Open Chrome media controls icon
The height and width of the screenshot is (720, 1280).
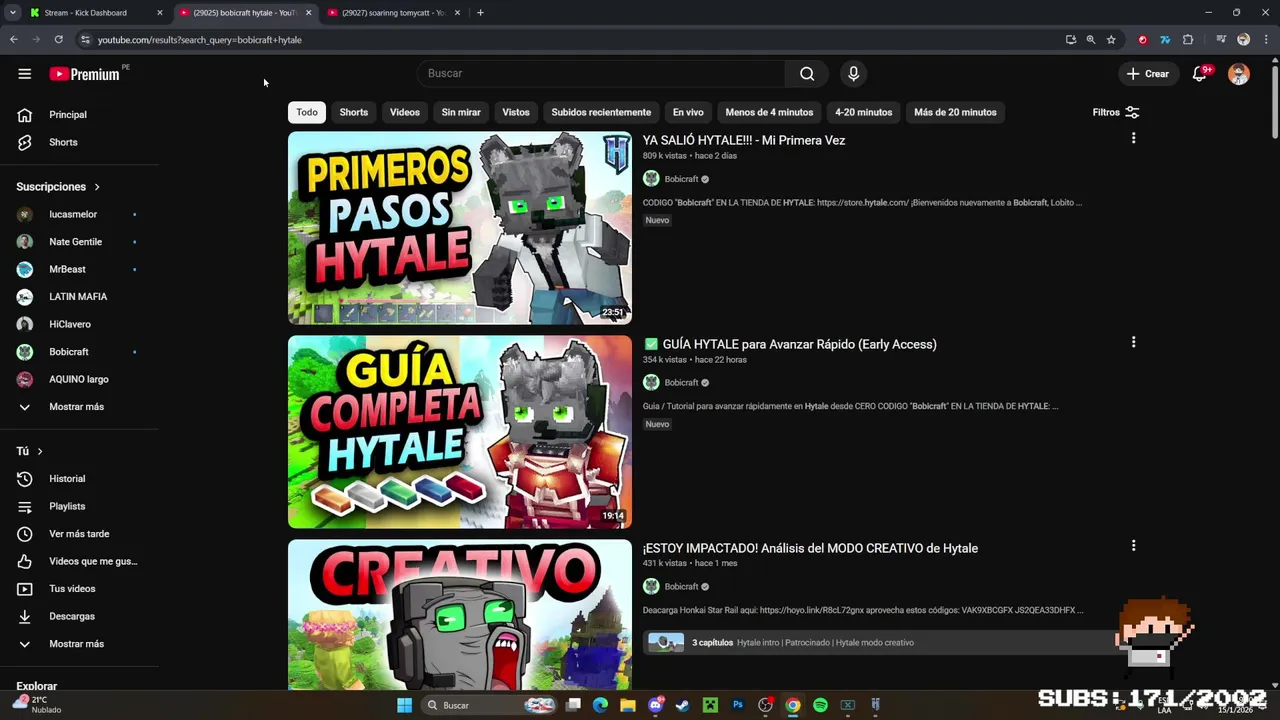[1221, 40]
